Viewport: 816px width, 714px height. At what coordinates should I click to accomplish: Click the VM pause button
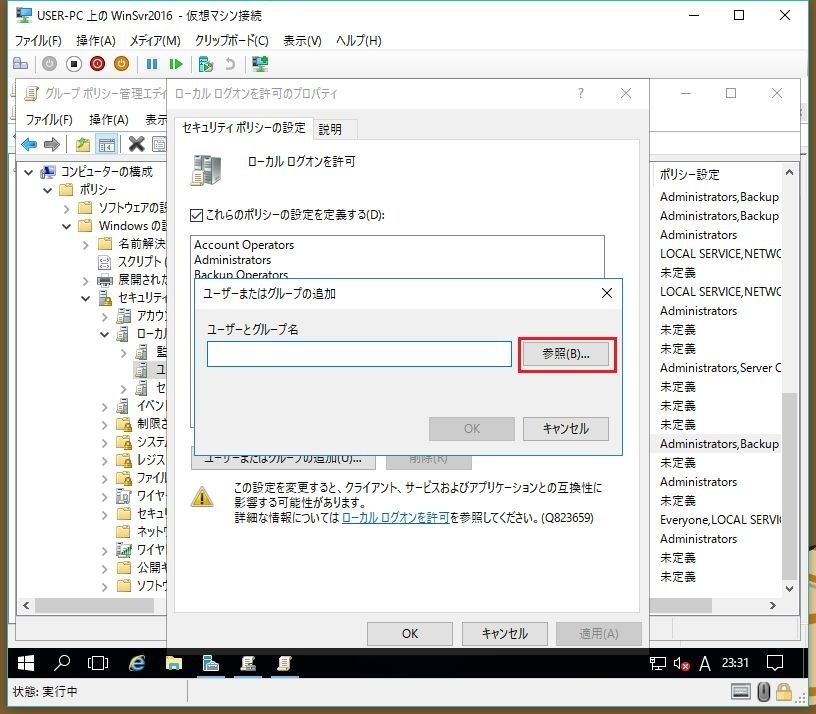click(x=152, y=64)
